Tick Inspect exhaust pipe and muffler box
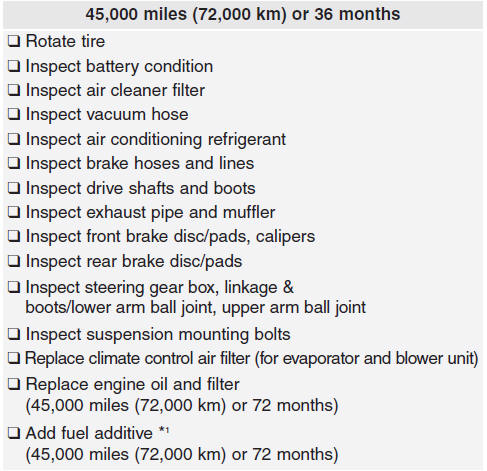Image resolution: width=487 pixels, height=471 pixels. click(x=14, y=213)
